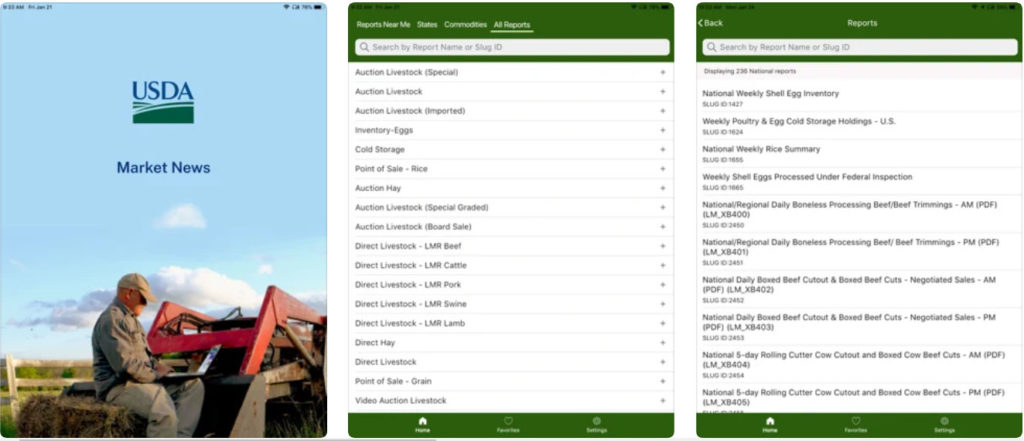Tap the Home icon below the national reports list
Viewport: 1024px width, 441px height.
[769, 424]
